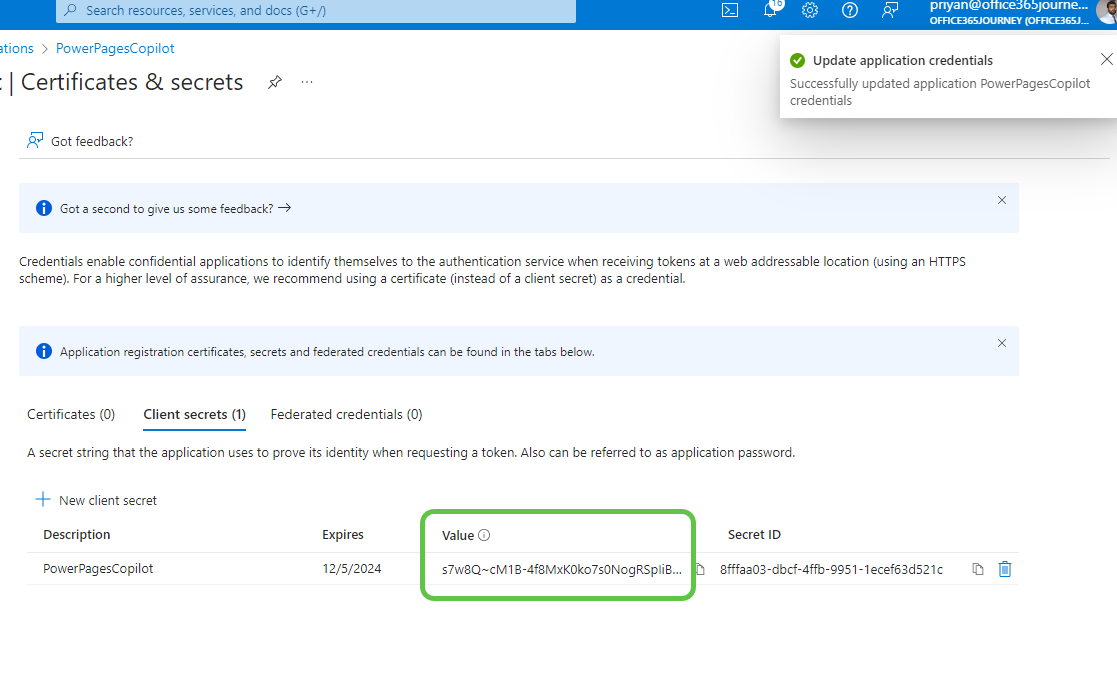
Task: Open the more options ellipsis menu
Action: pyautogui.click(x=307, y=82)
